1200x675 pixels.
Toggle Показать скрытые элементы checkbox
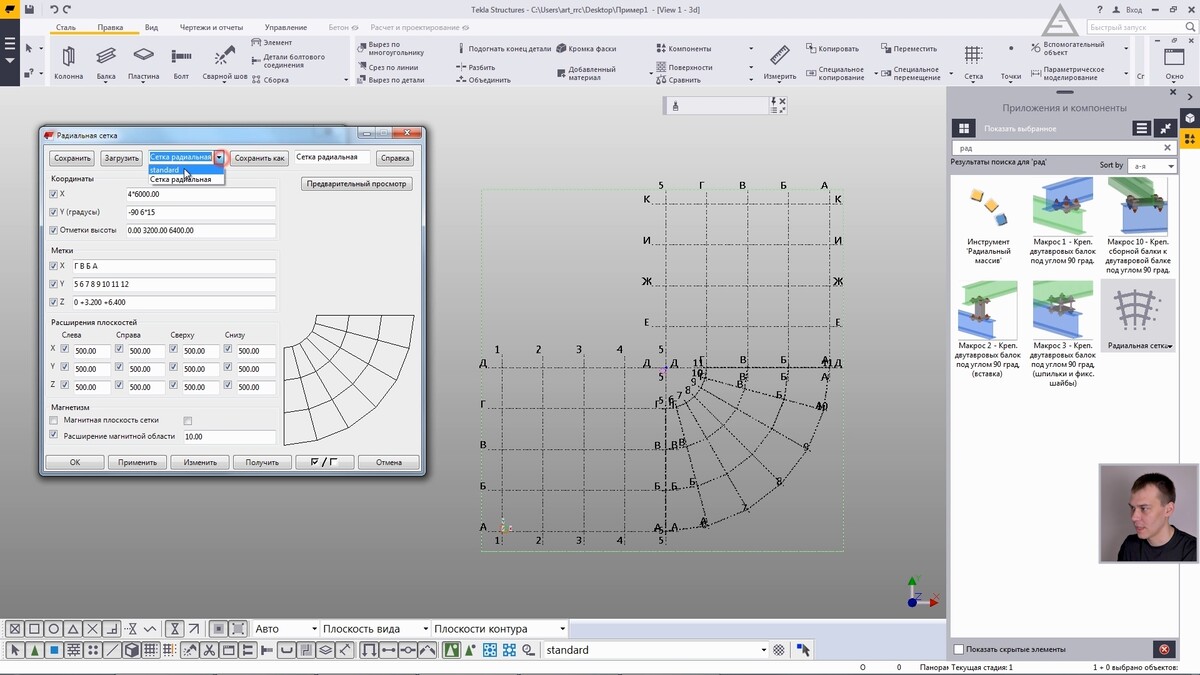click(959, 649)
